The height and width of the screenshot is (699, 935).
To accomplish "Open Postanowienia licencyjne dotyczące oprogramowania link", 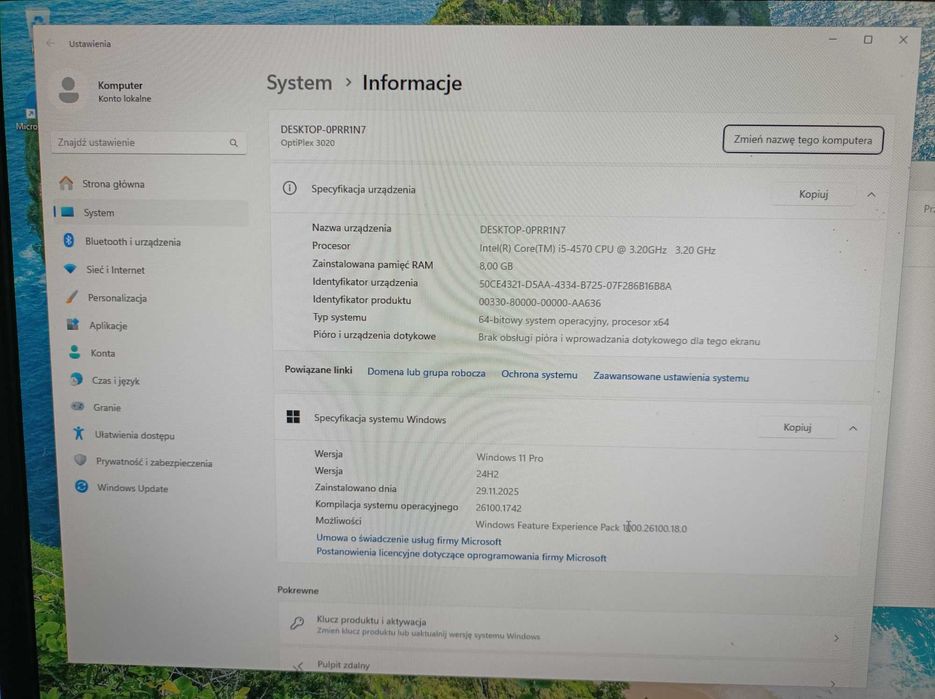I will (461, 555).
